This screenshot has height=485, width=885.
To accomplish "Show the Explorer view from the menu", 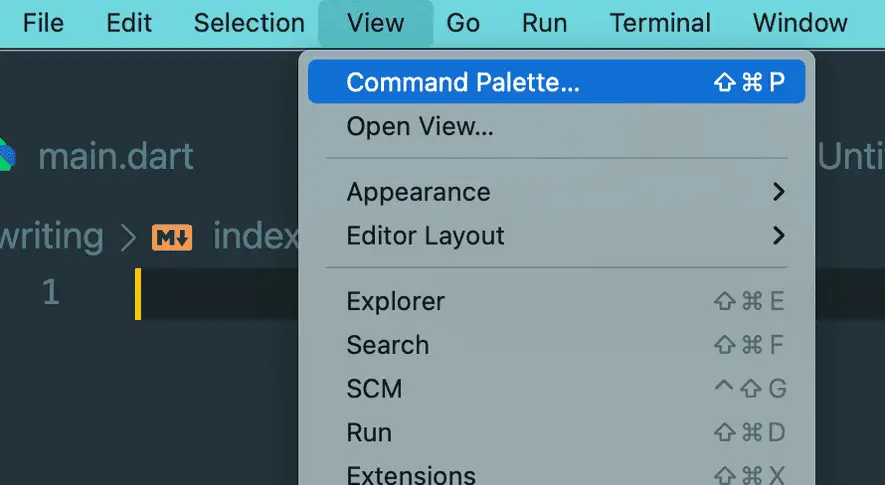I will click(557, 301).
